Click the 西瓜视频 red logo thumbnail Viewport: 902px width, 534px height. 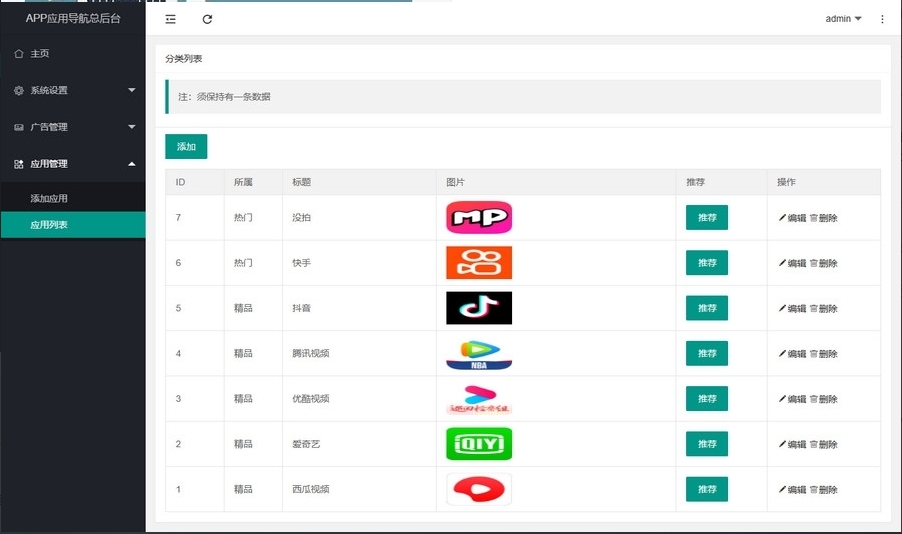coord(479,489)
